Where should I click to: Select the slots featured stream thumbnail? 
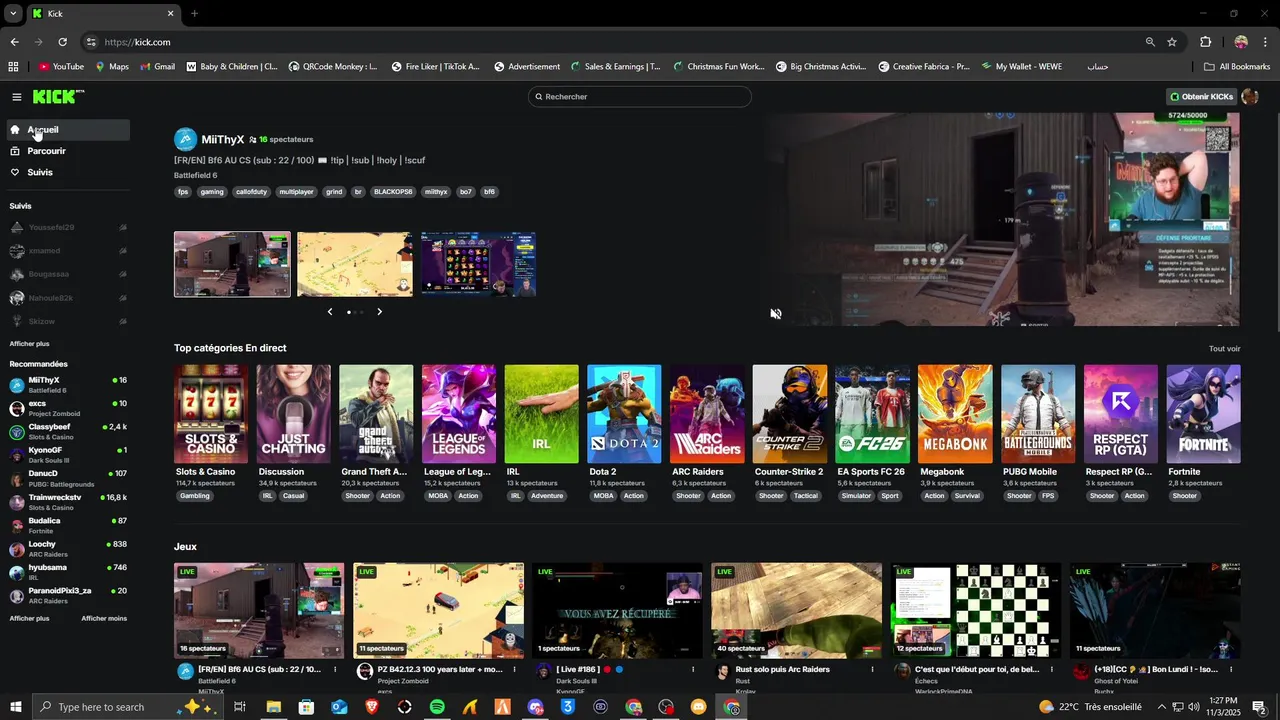[x=478, y=264]
